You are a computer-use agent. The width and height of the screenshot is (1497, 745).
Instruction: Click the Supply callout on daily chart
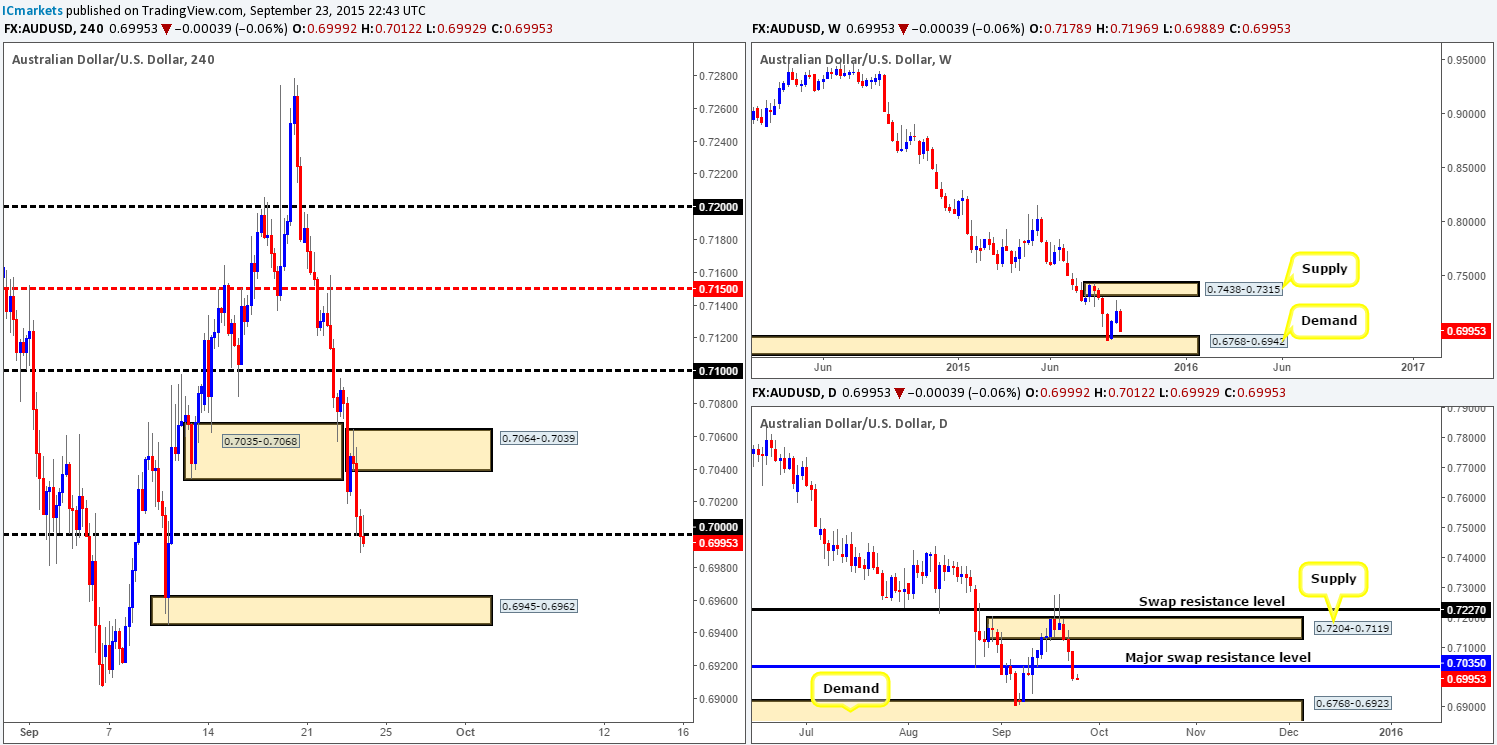click(x=1335, y=578)
